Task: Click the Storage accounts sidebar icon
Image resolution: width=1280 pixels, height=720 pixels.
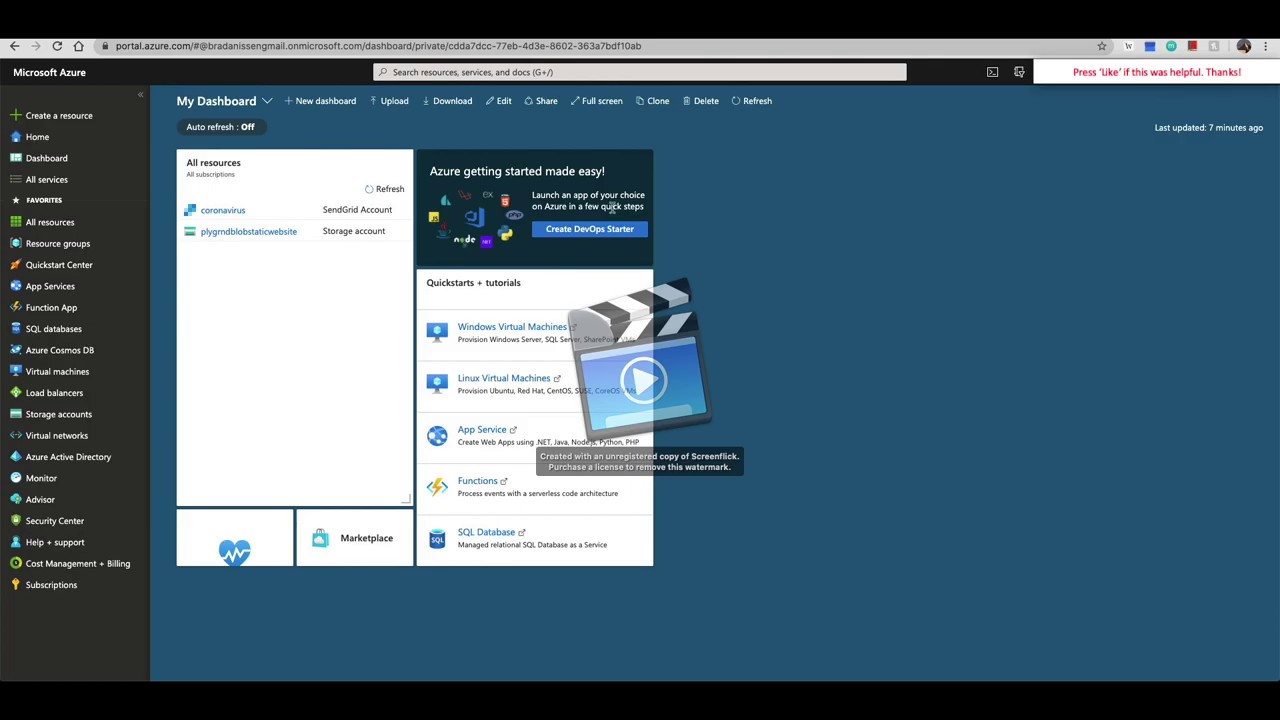Action: coord(15,414)
